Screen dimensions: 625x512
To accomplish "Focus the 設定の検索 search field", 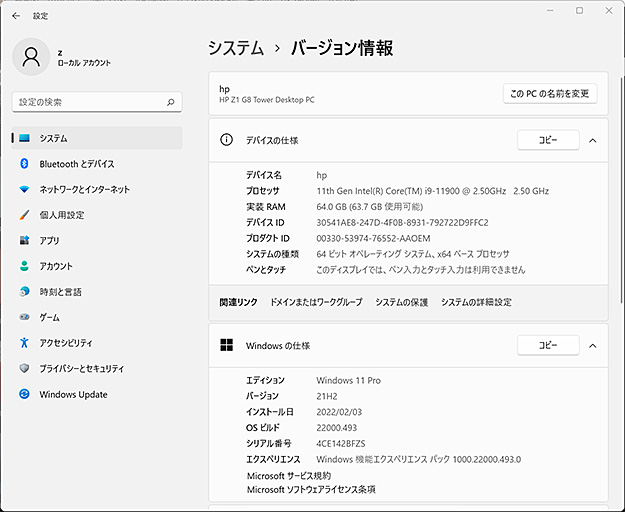I will [x=90, y=102].
